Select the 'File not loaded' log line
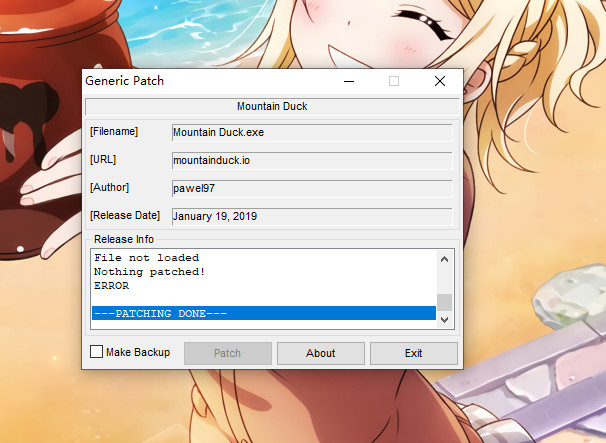The height and width of the screenshot is (443, 606). pyautogui.click(x=146, y=258)
